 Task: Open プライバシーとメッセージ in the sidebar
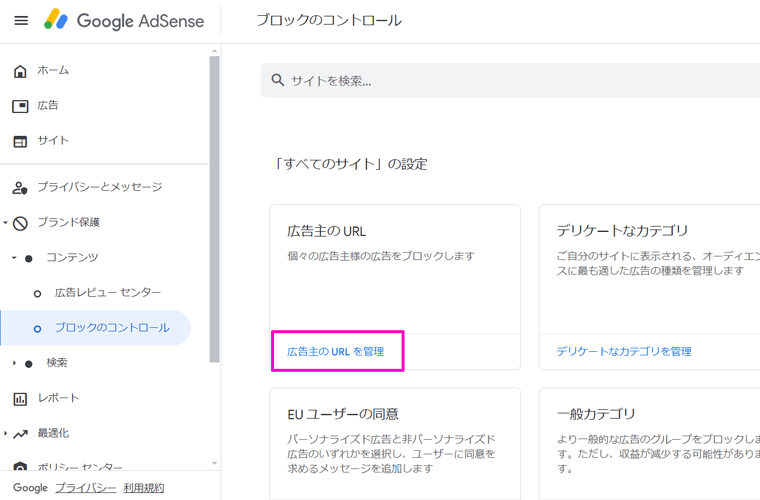(100, 187)
